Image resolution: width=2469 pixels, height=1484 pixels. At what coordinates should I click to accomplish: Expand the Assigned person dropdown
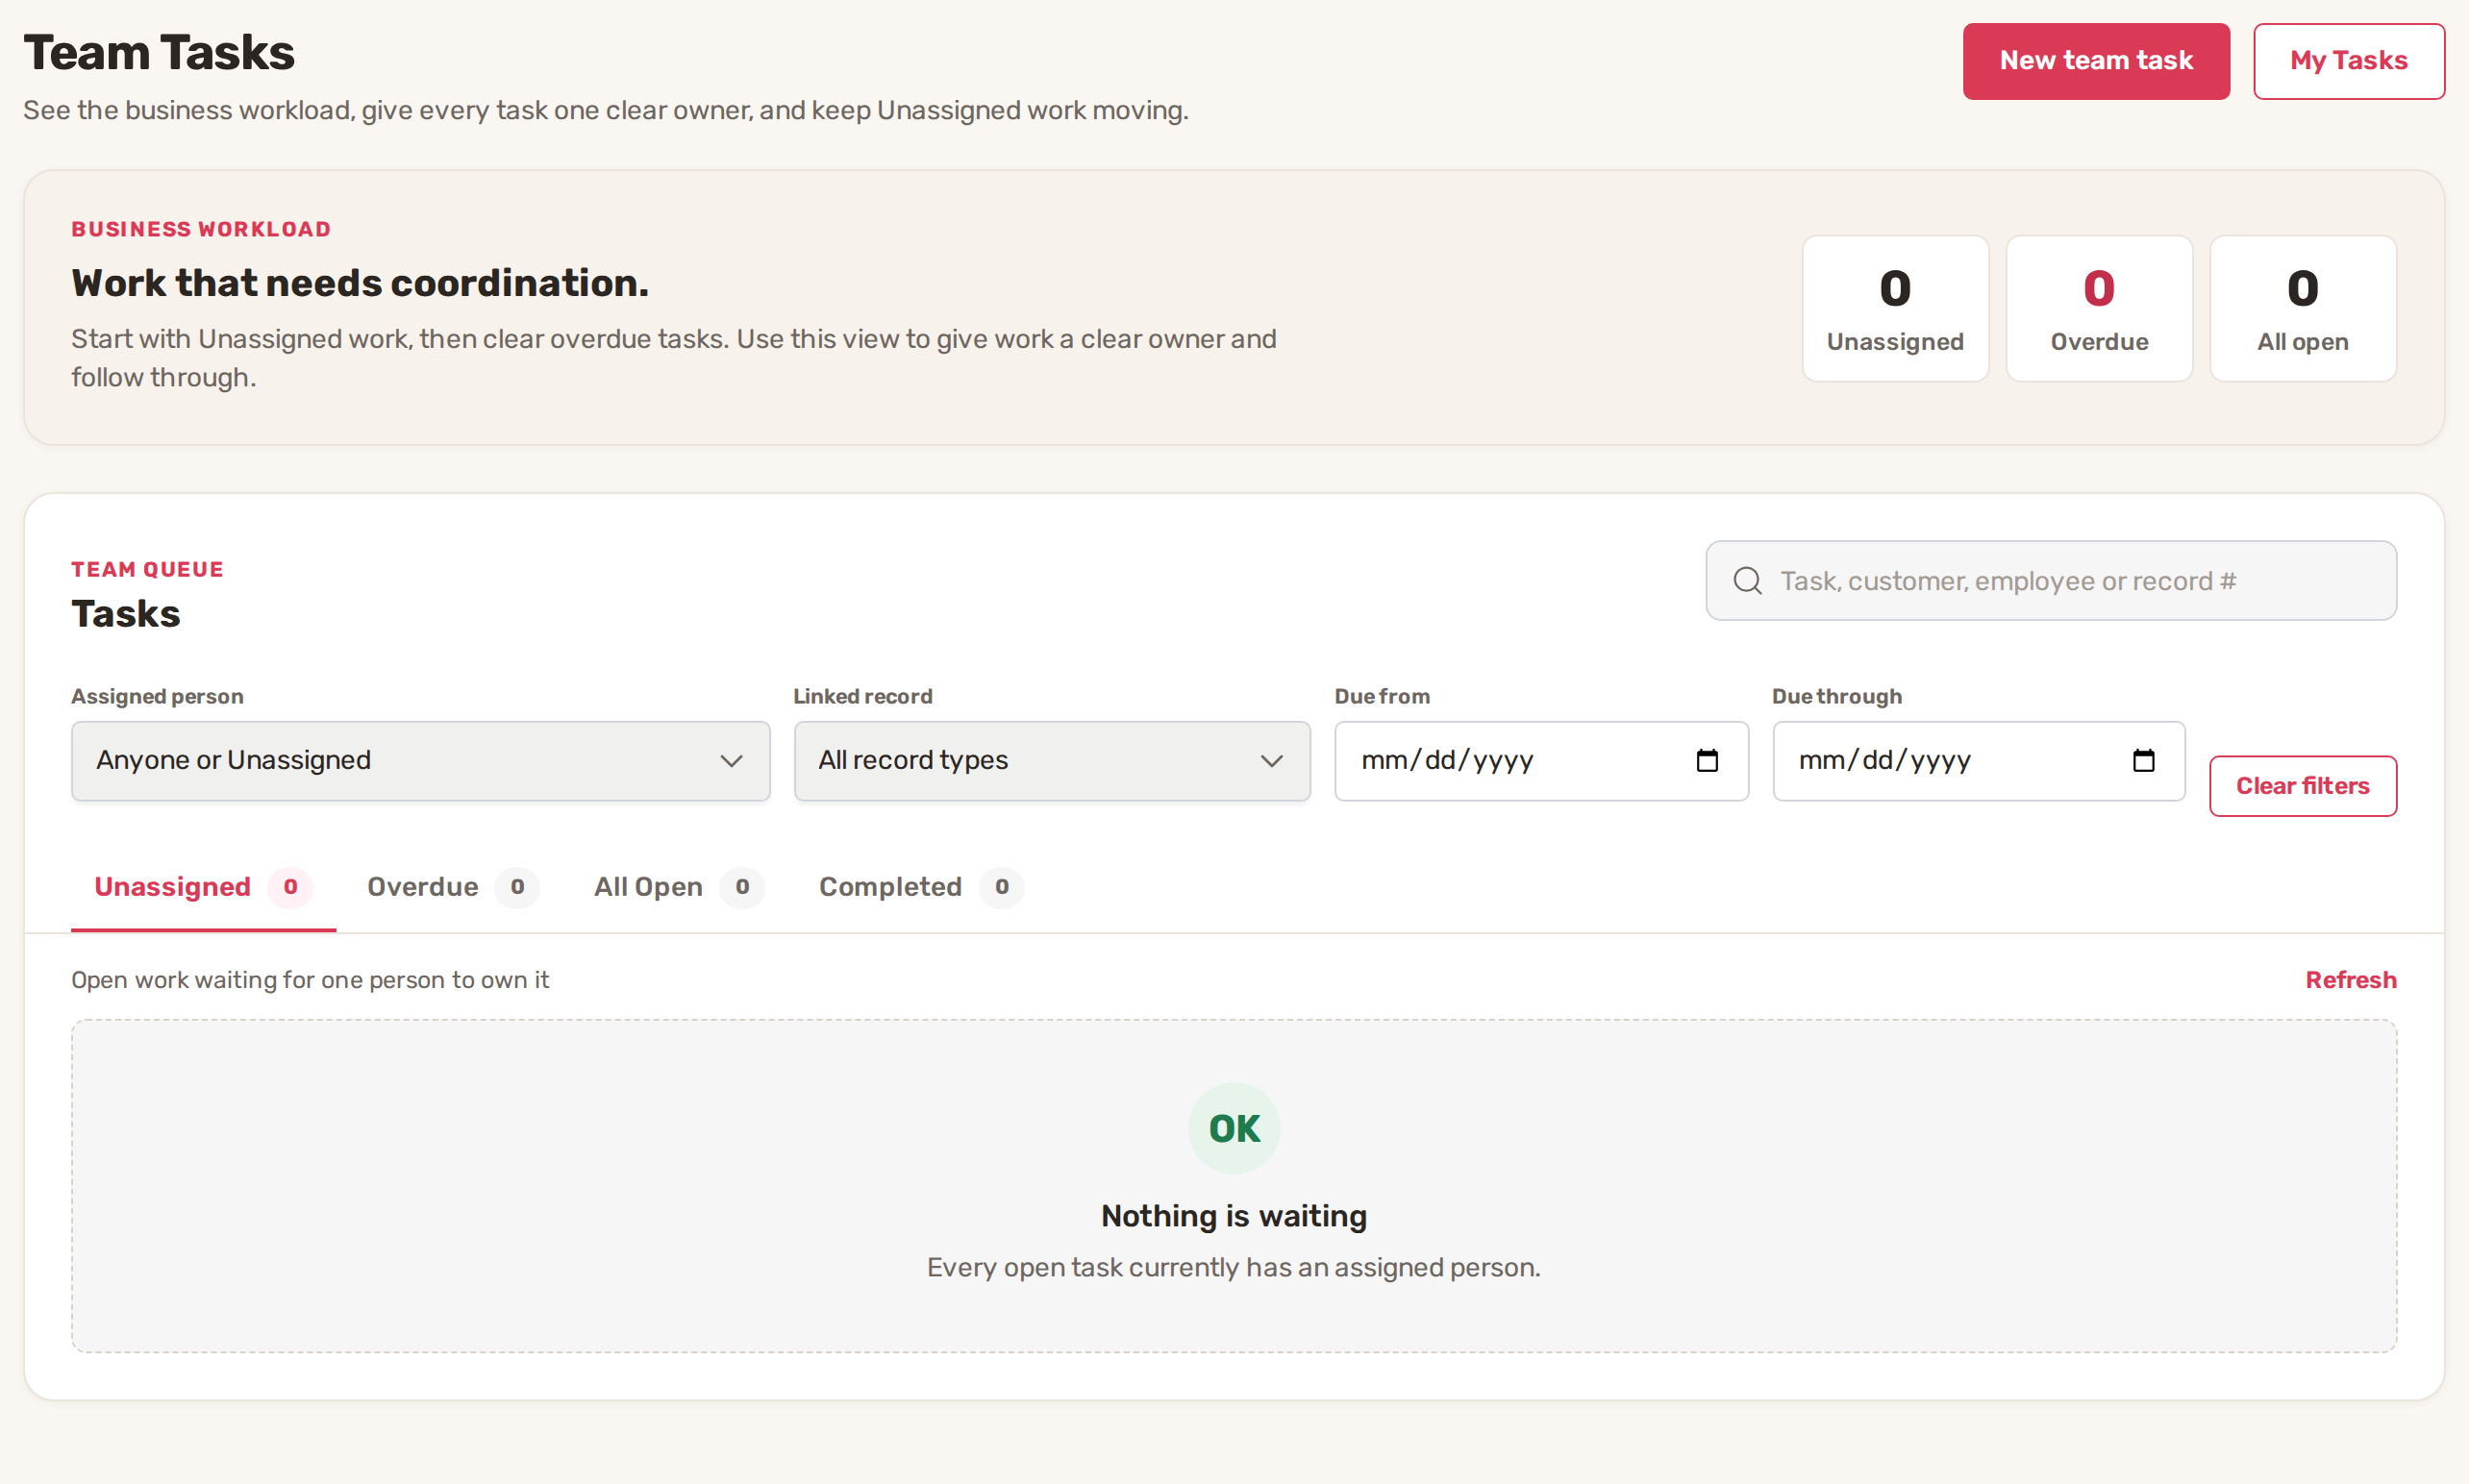[x=420, y=761]
